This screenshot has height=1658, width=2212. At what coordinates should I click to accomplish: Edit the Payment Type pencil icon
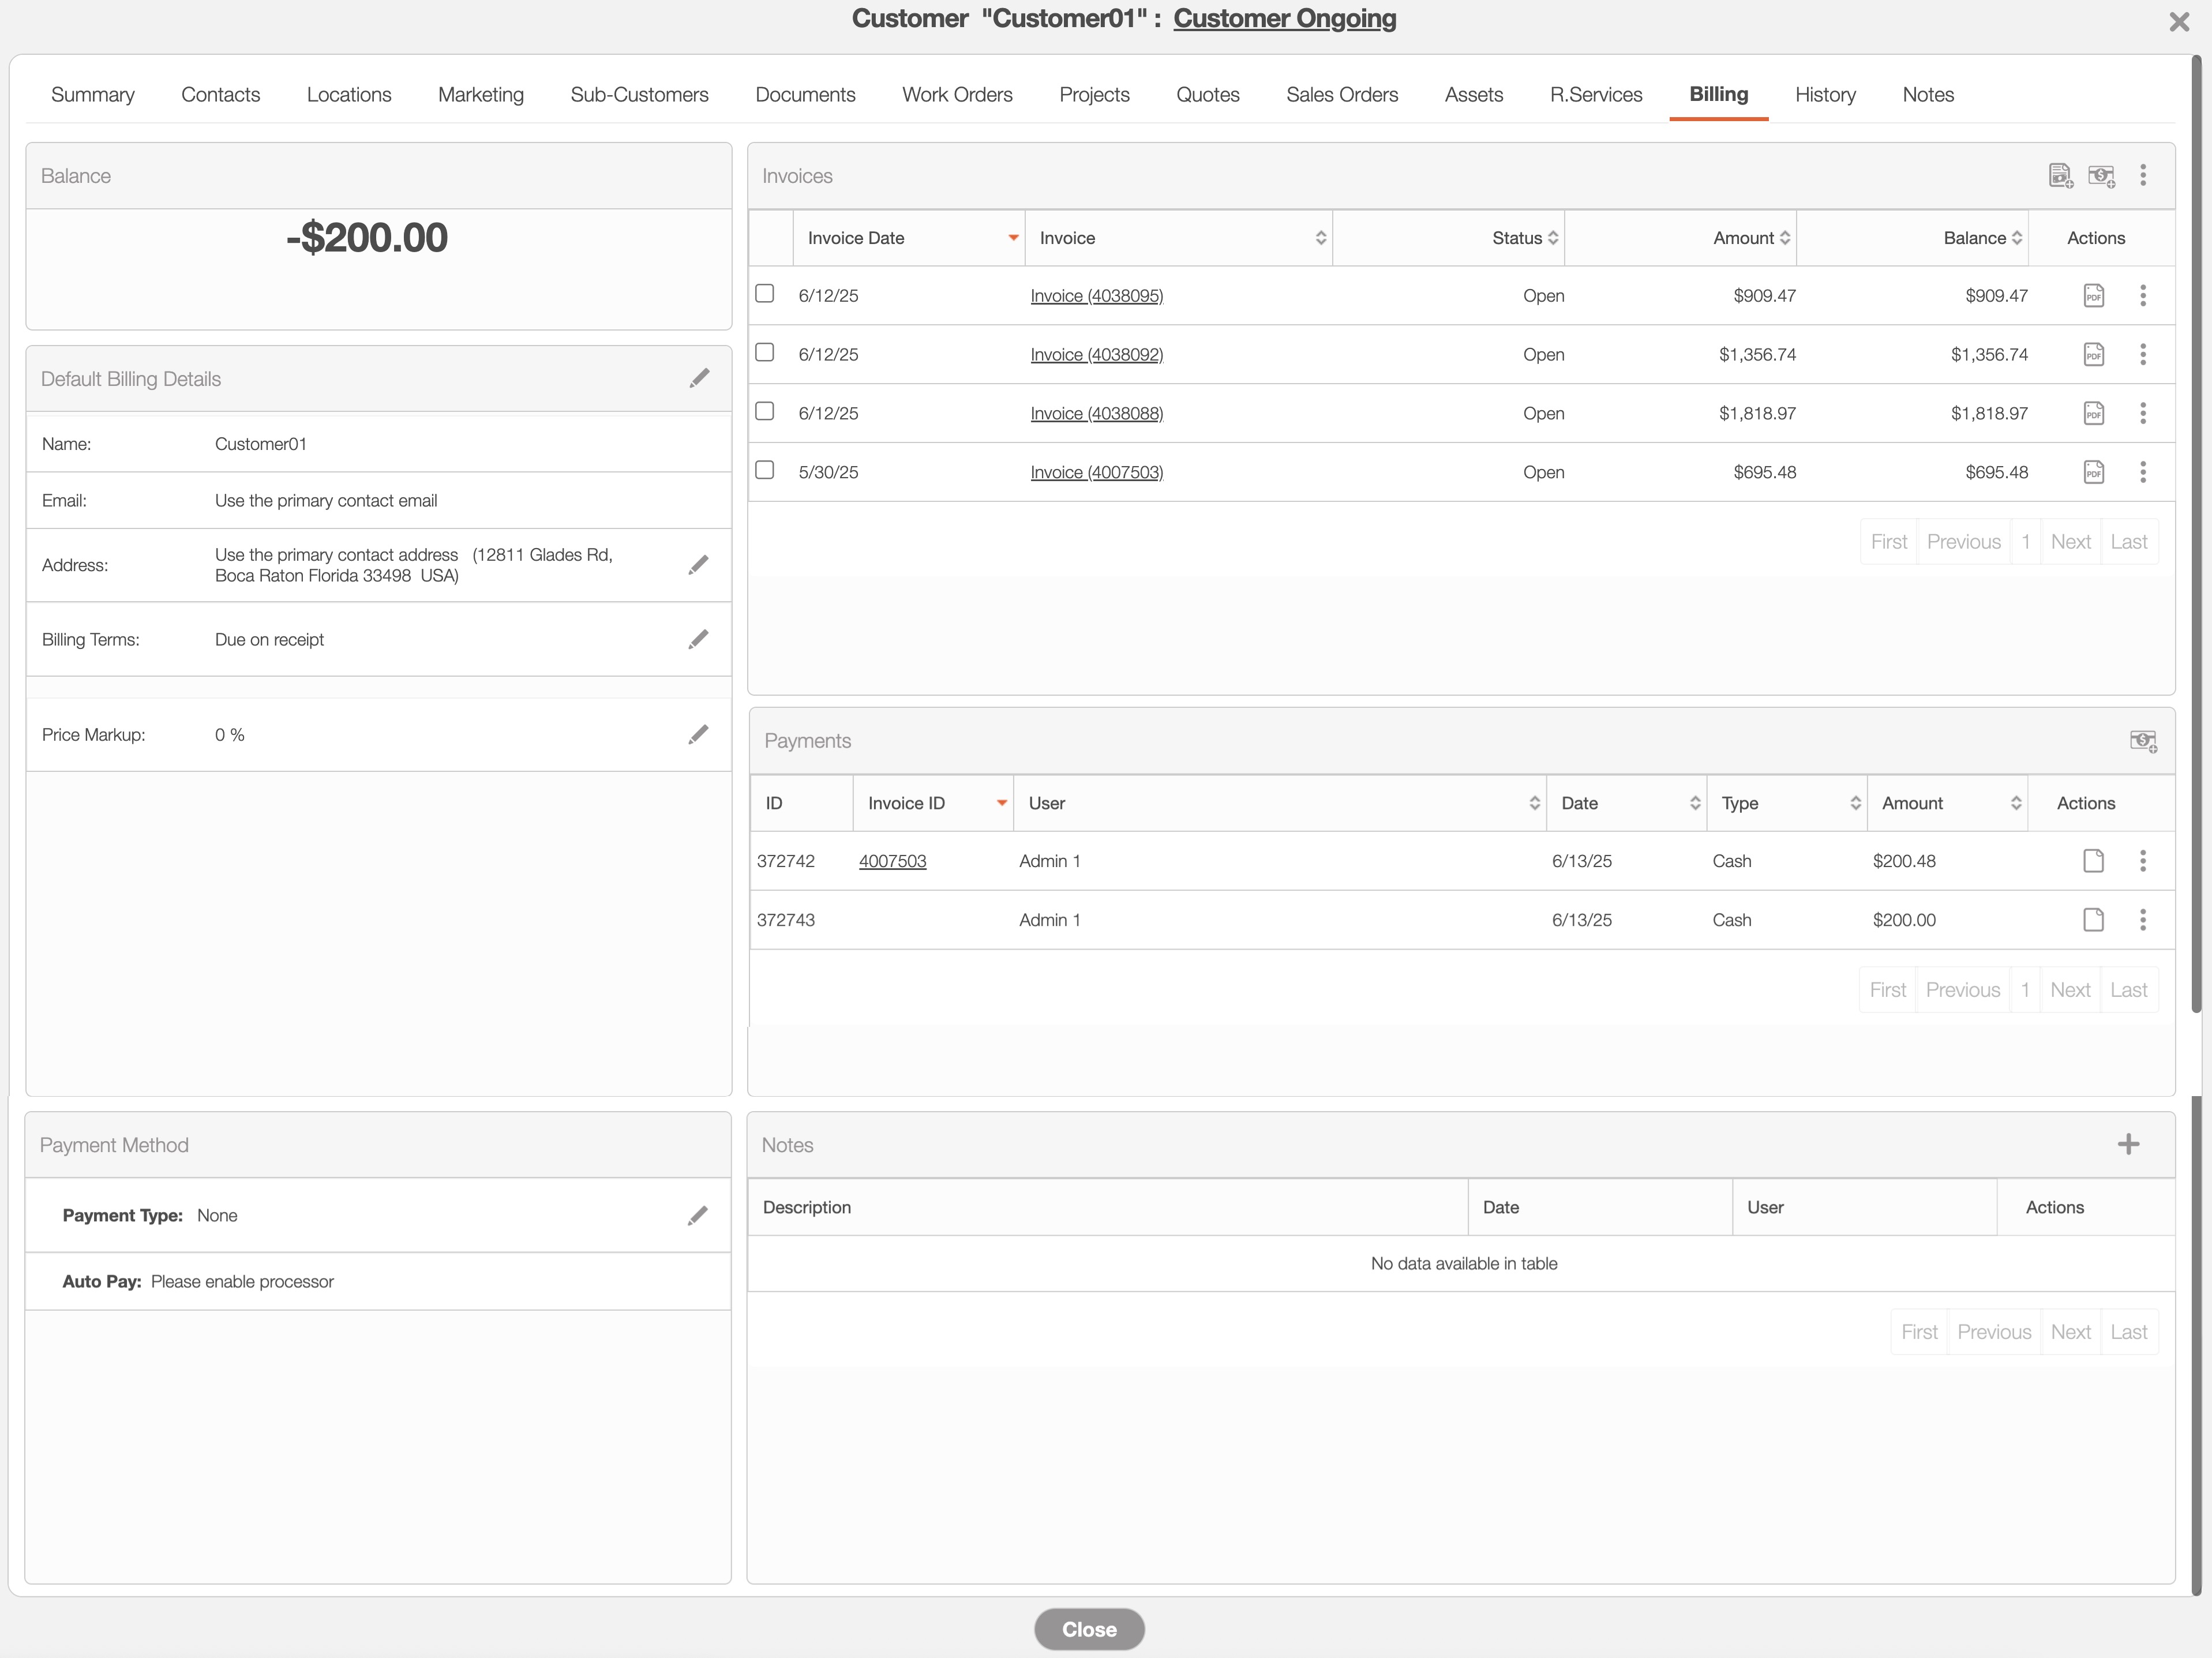[698, 1215]
